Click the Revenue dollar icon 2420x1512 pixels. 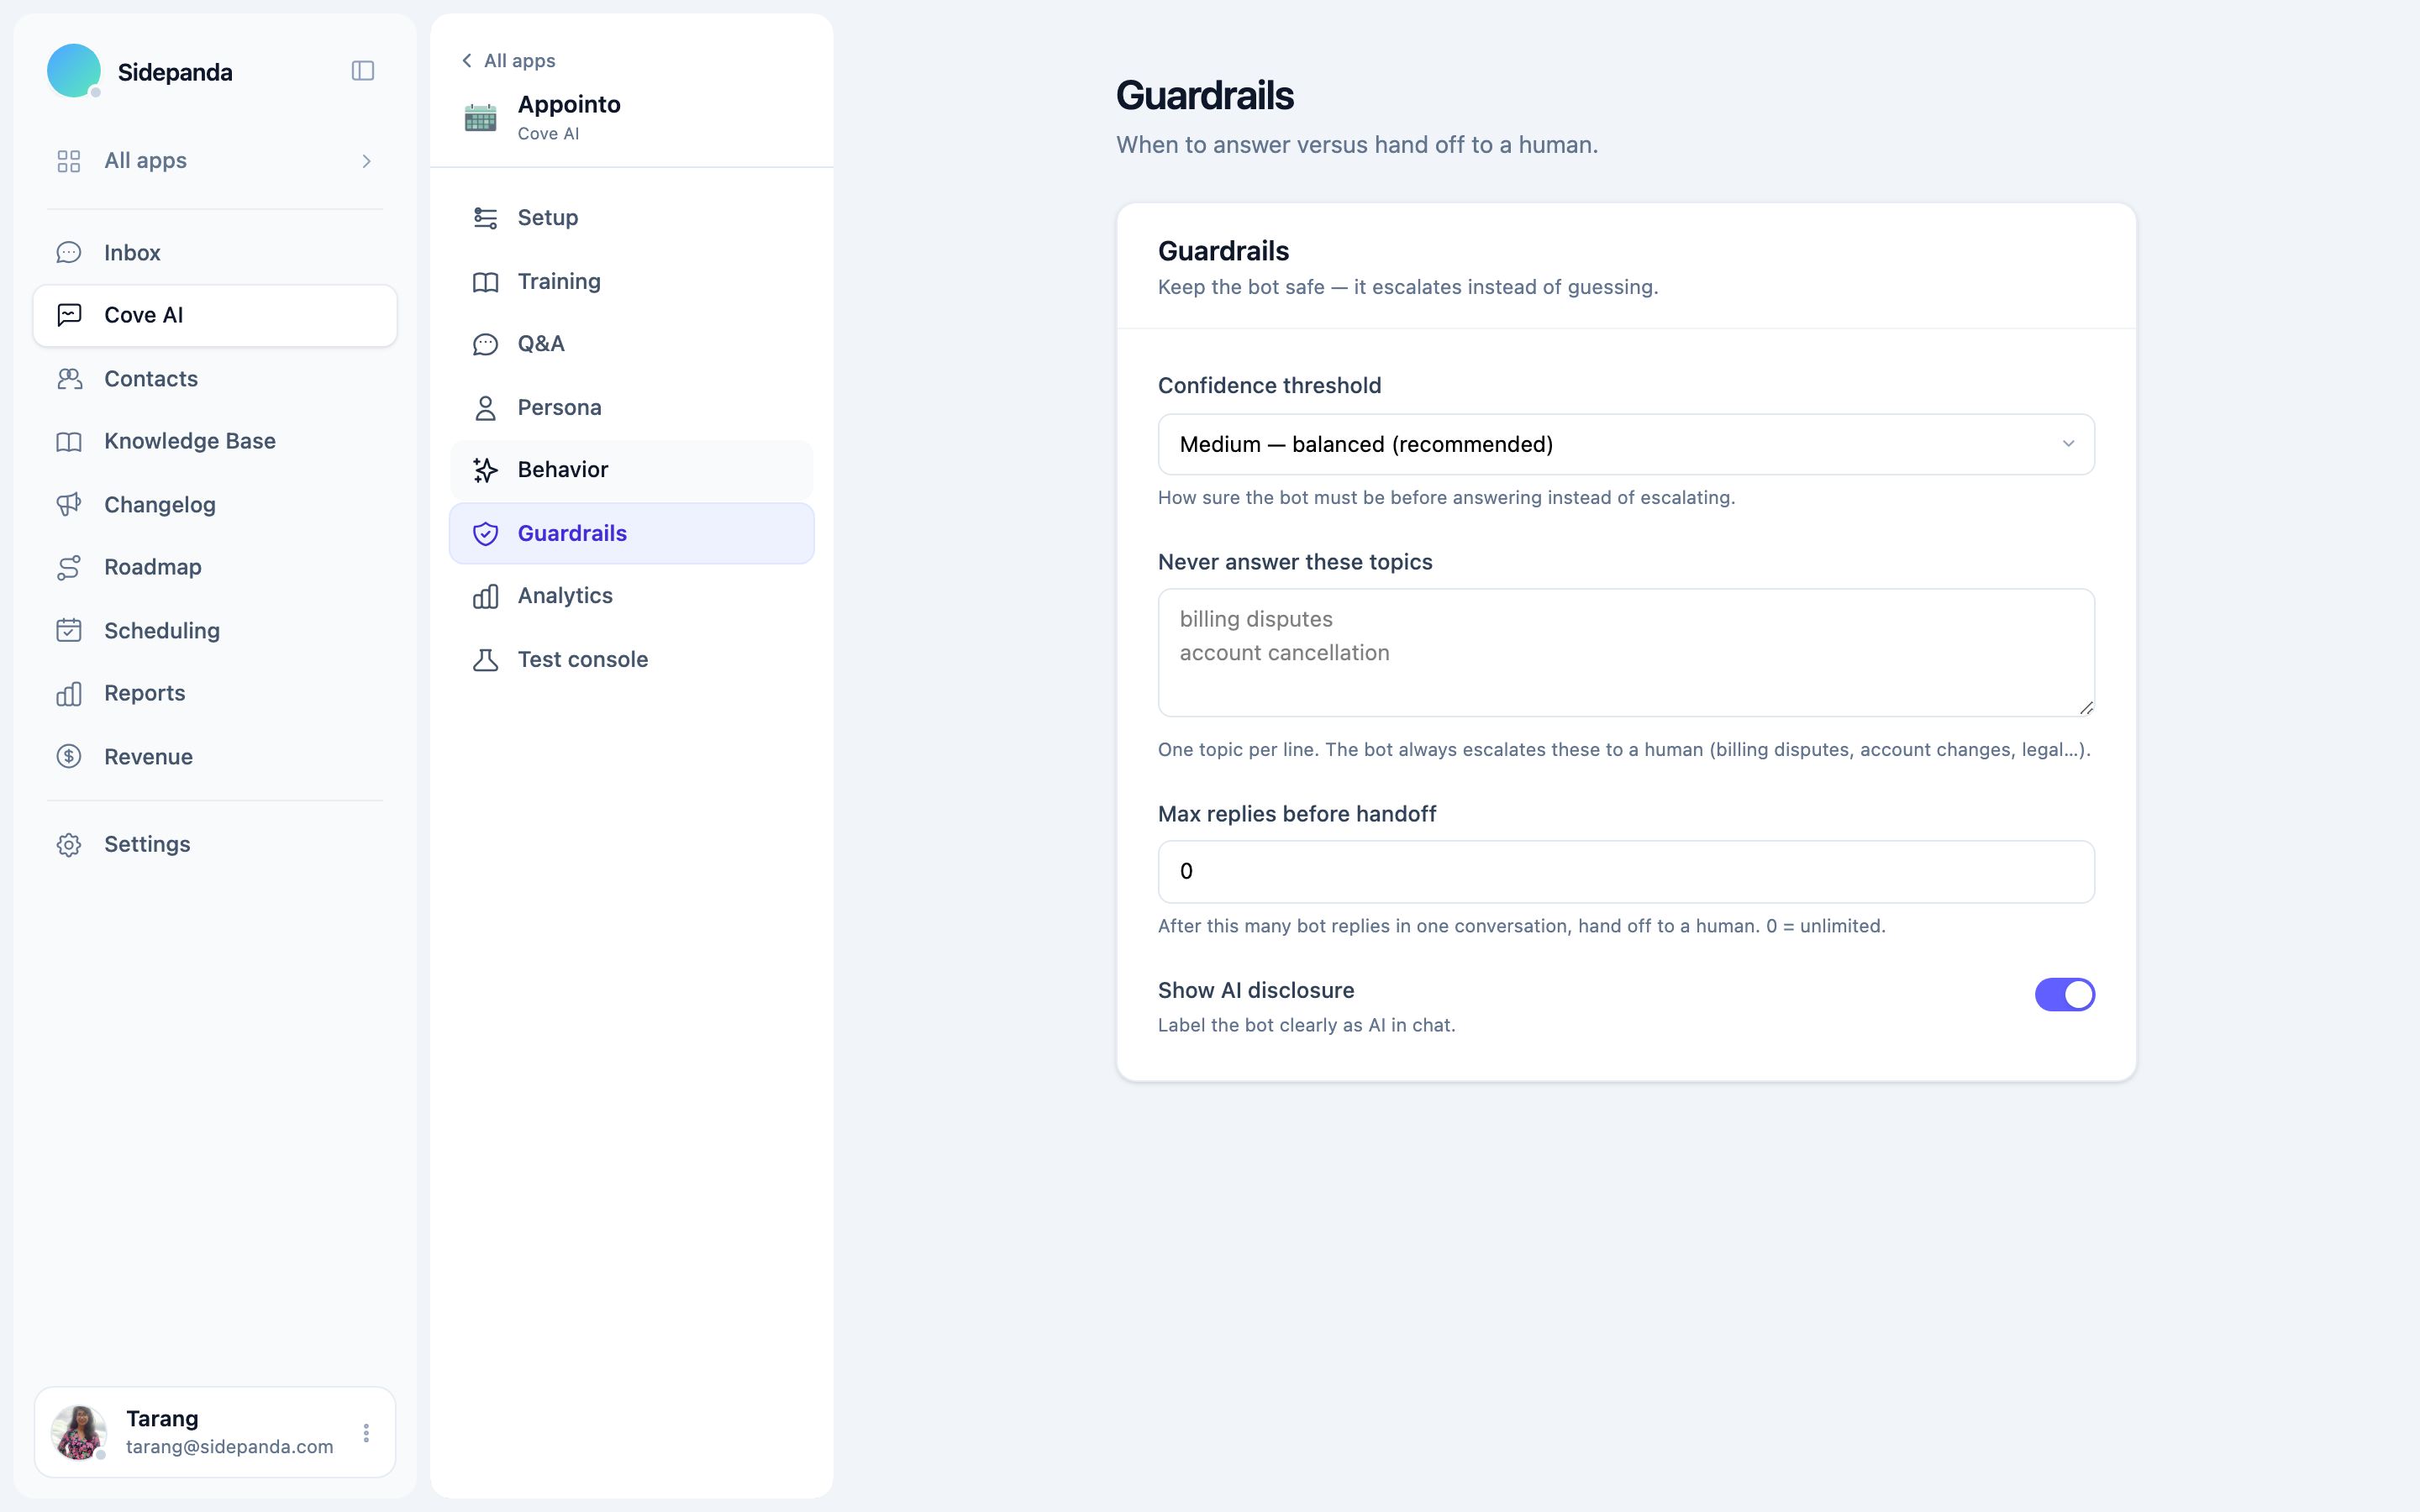tap(69, 757)
